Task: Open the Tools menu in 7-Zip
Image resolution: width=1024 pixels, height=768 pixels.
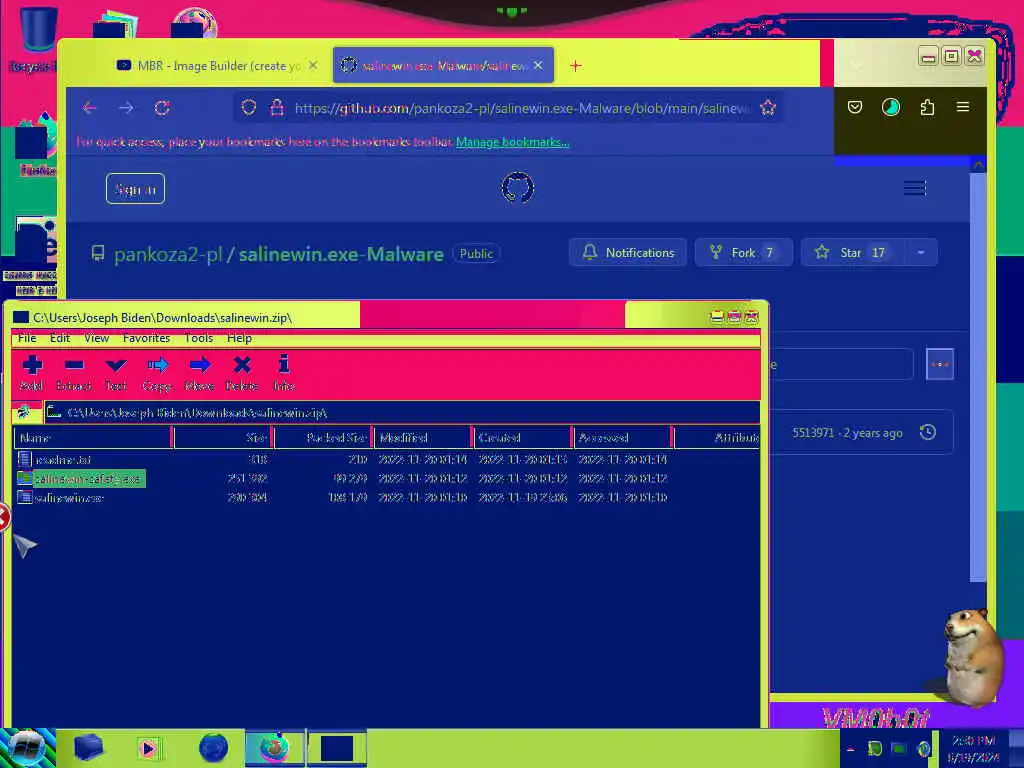Action: [x=199, y=338]
